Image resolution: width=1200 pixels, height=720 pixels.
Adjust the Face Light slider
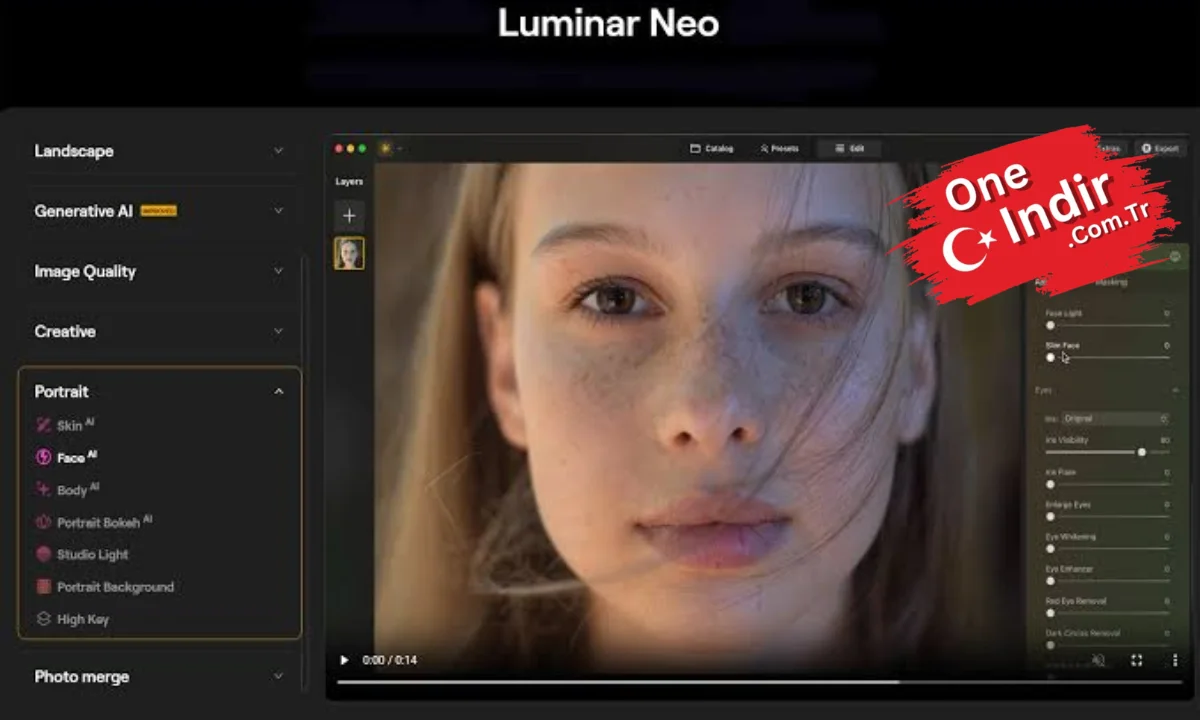click(1108, 325)
